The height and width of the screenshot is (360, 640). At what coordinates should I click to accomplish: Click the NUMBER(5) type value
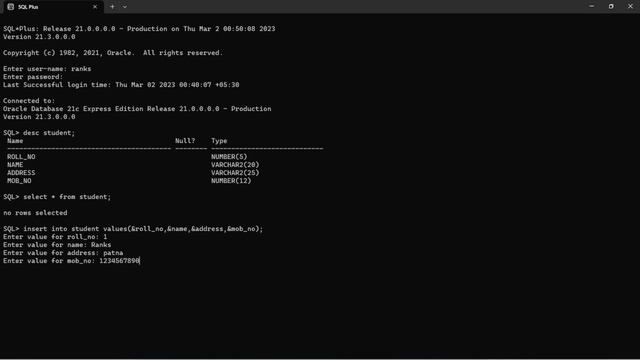229,157
